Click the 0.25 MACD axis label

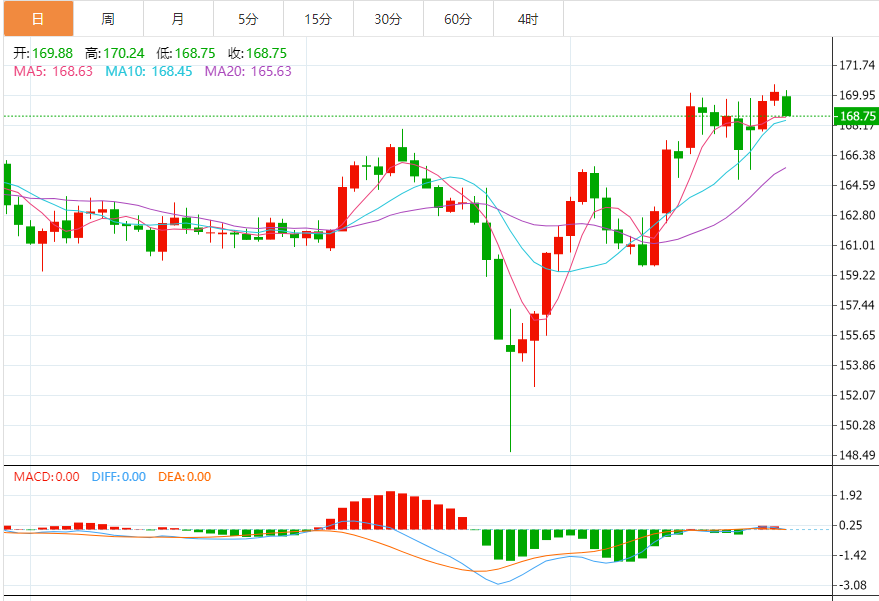tap(851, 525)
